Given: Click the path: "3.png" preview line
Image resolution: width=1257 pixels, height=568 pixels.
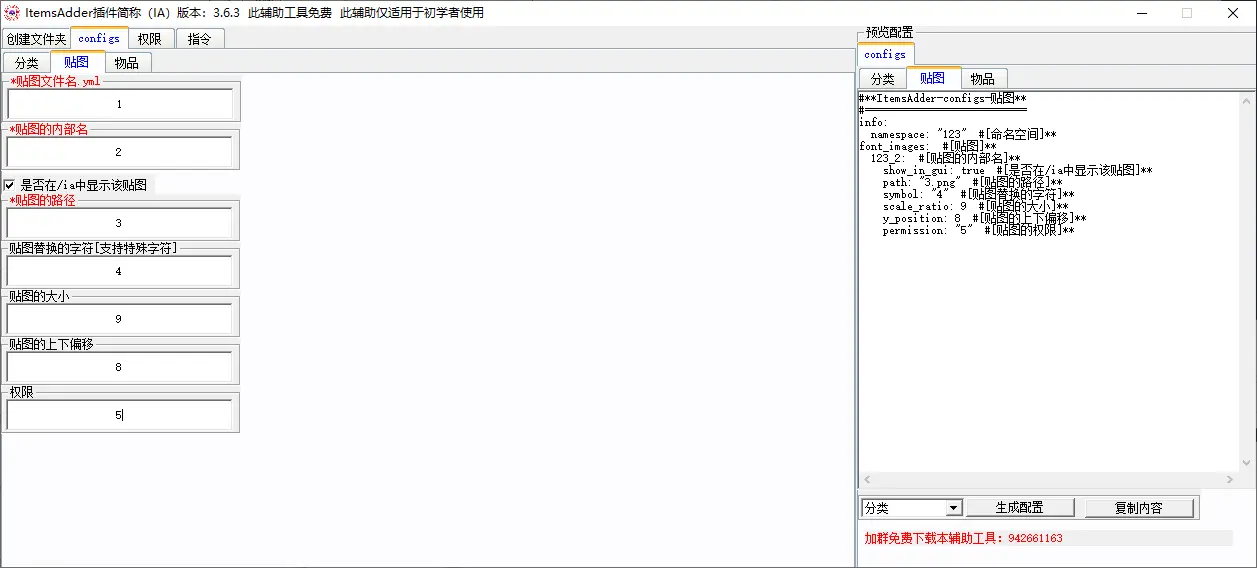Looking at the screenshot, I should 972,182.
